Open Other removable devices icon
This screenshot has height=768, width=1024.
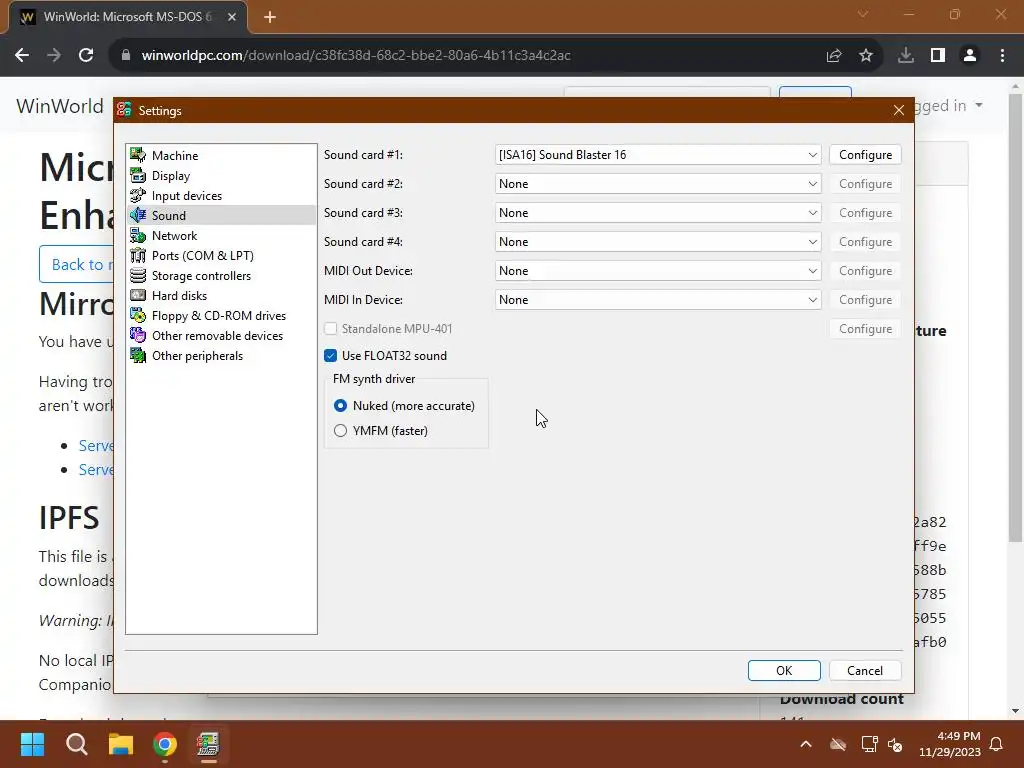point(138,335)
